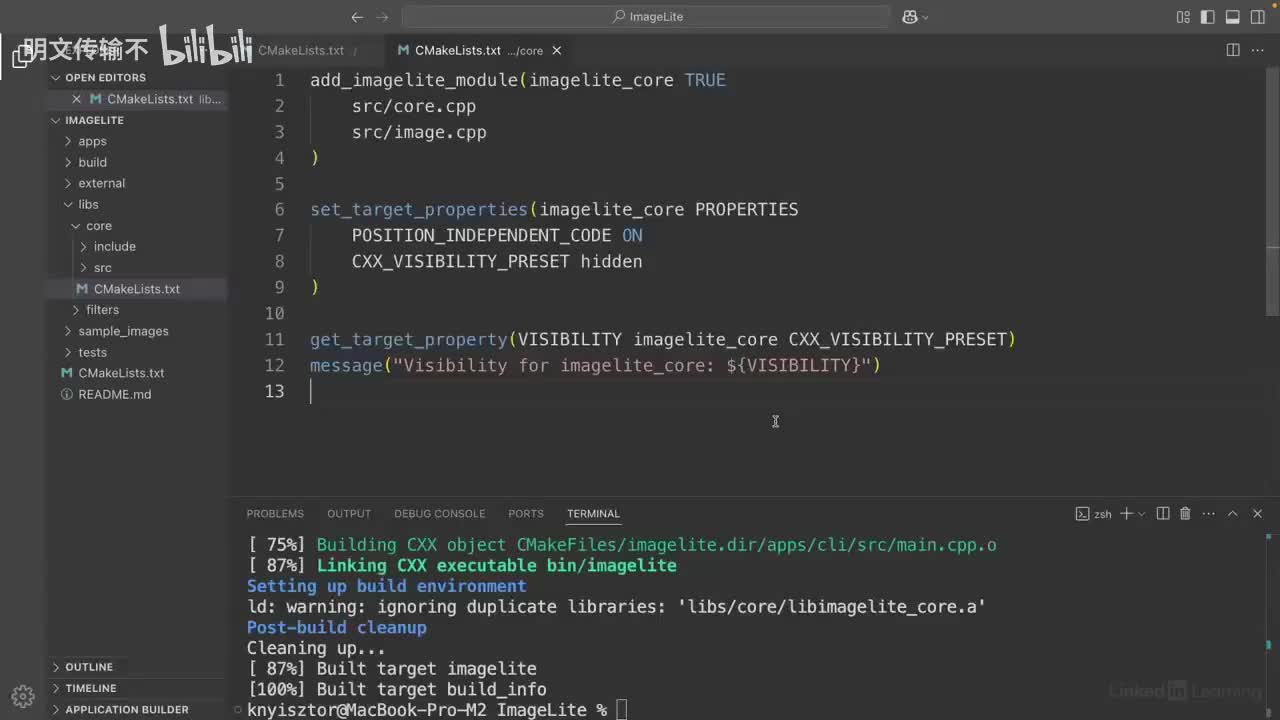The width and height of the screenshot is (1280, 720).
Task: Collapse the IMAGELITE folder section
Action: (x=94, y=120)
